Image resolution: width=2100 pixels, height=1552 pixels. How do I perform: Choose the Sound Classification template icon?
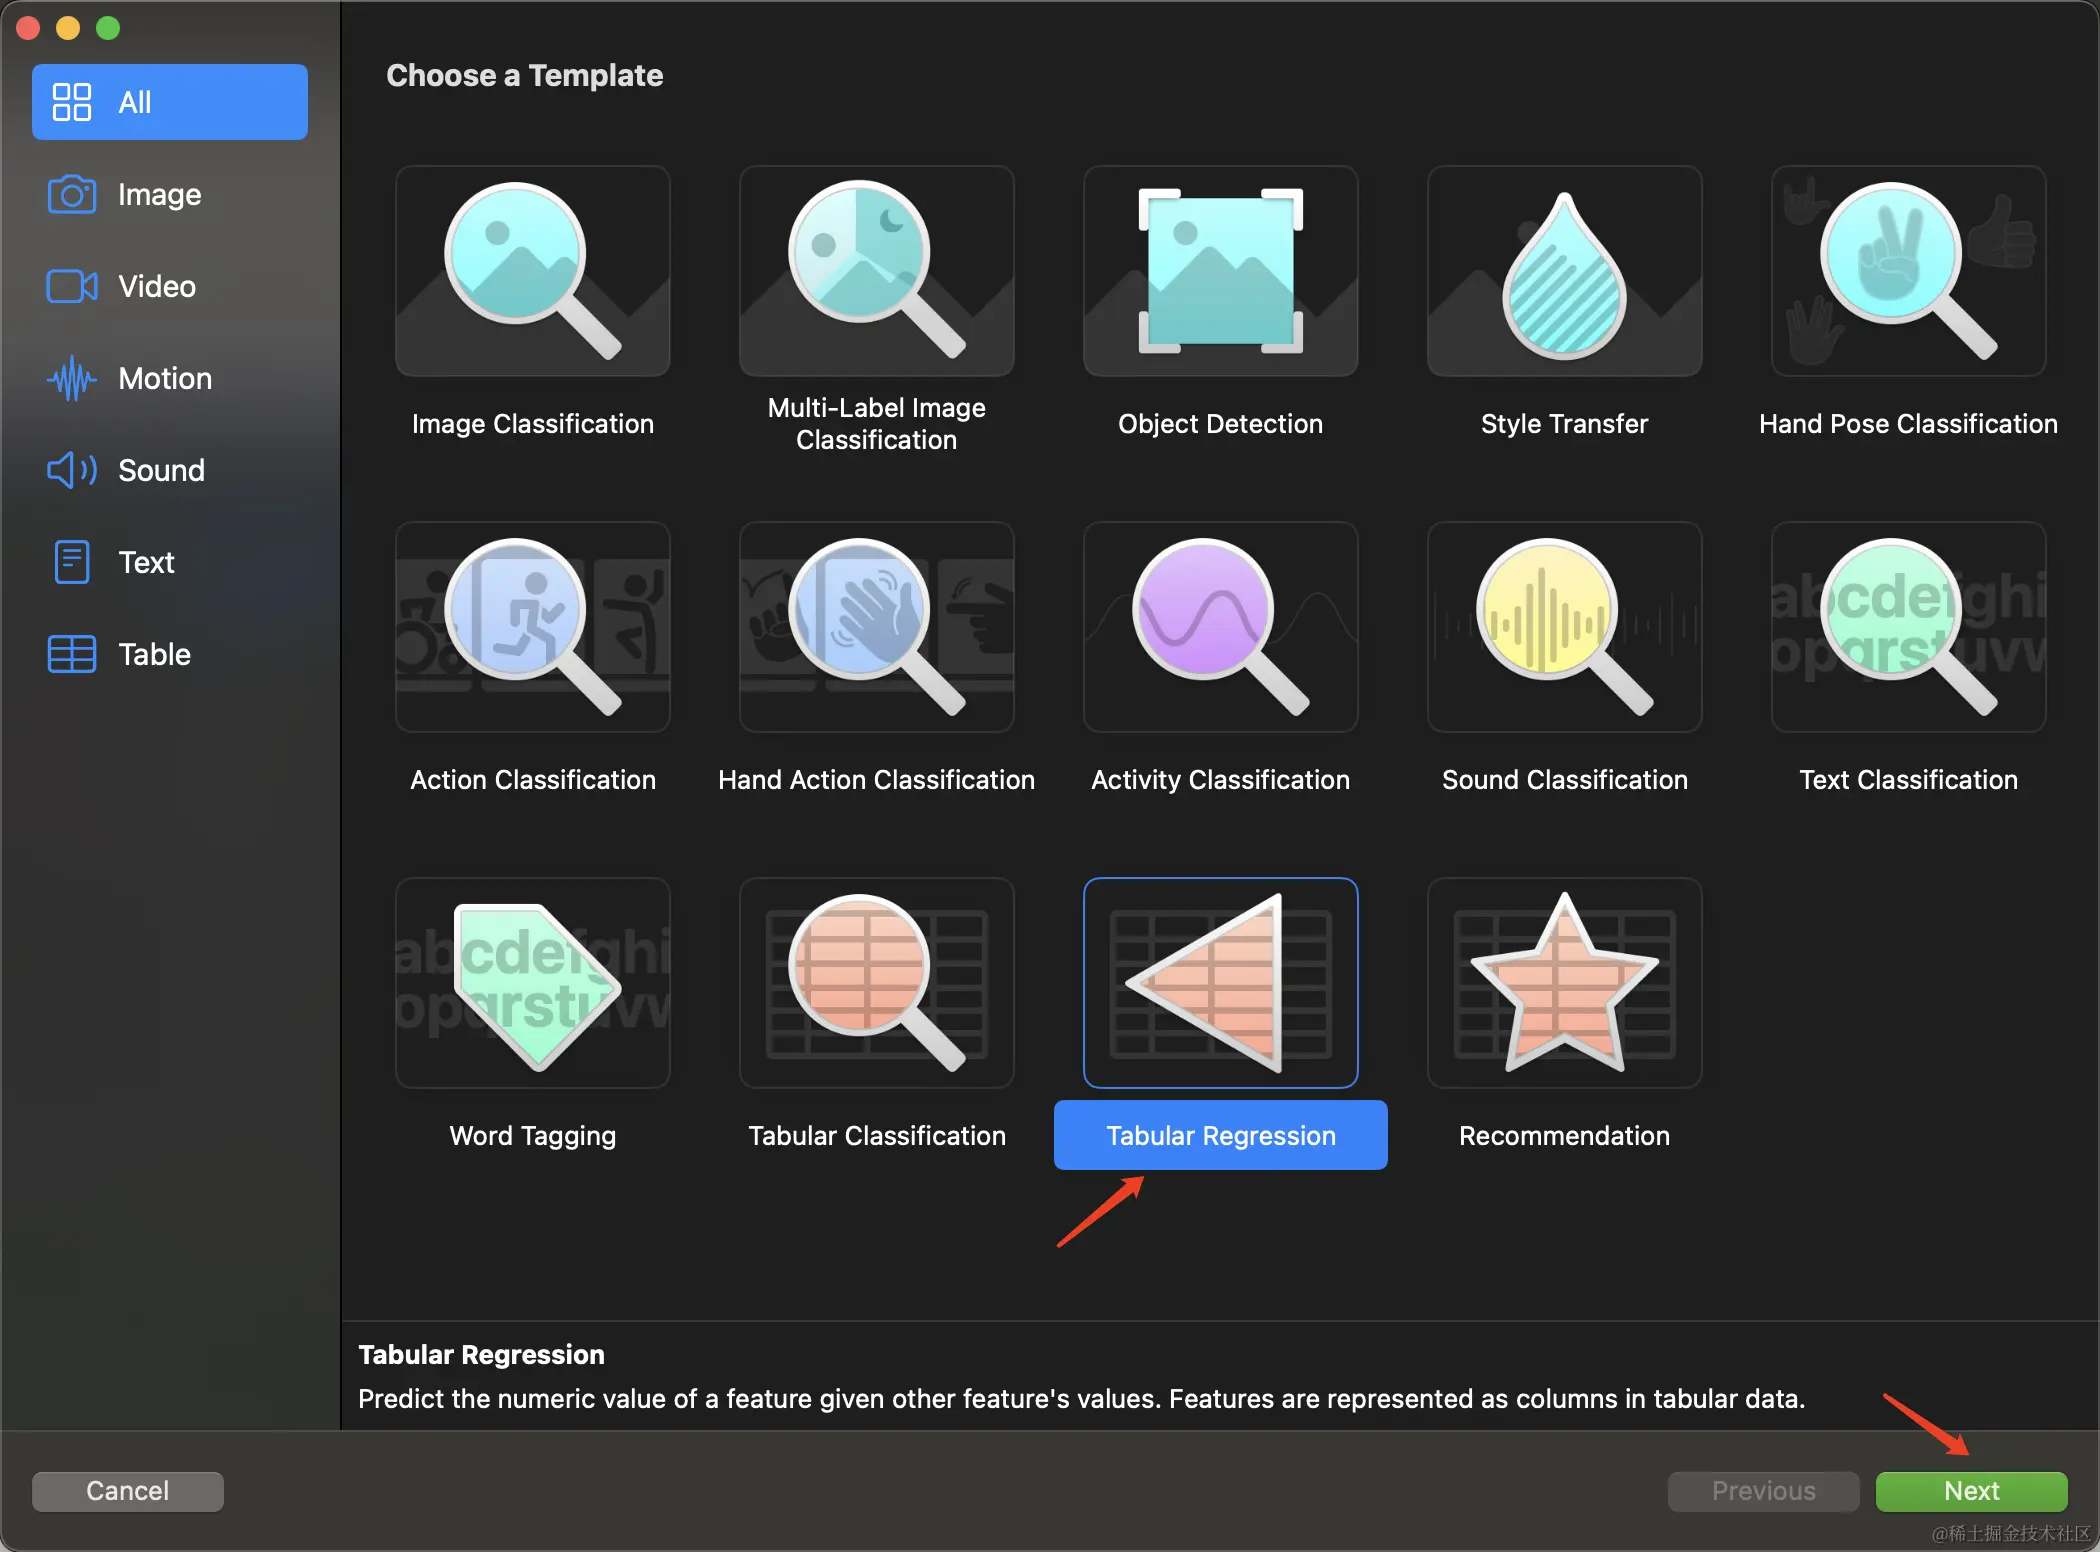coord(1564,627)
